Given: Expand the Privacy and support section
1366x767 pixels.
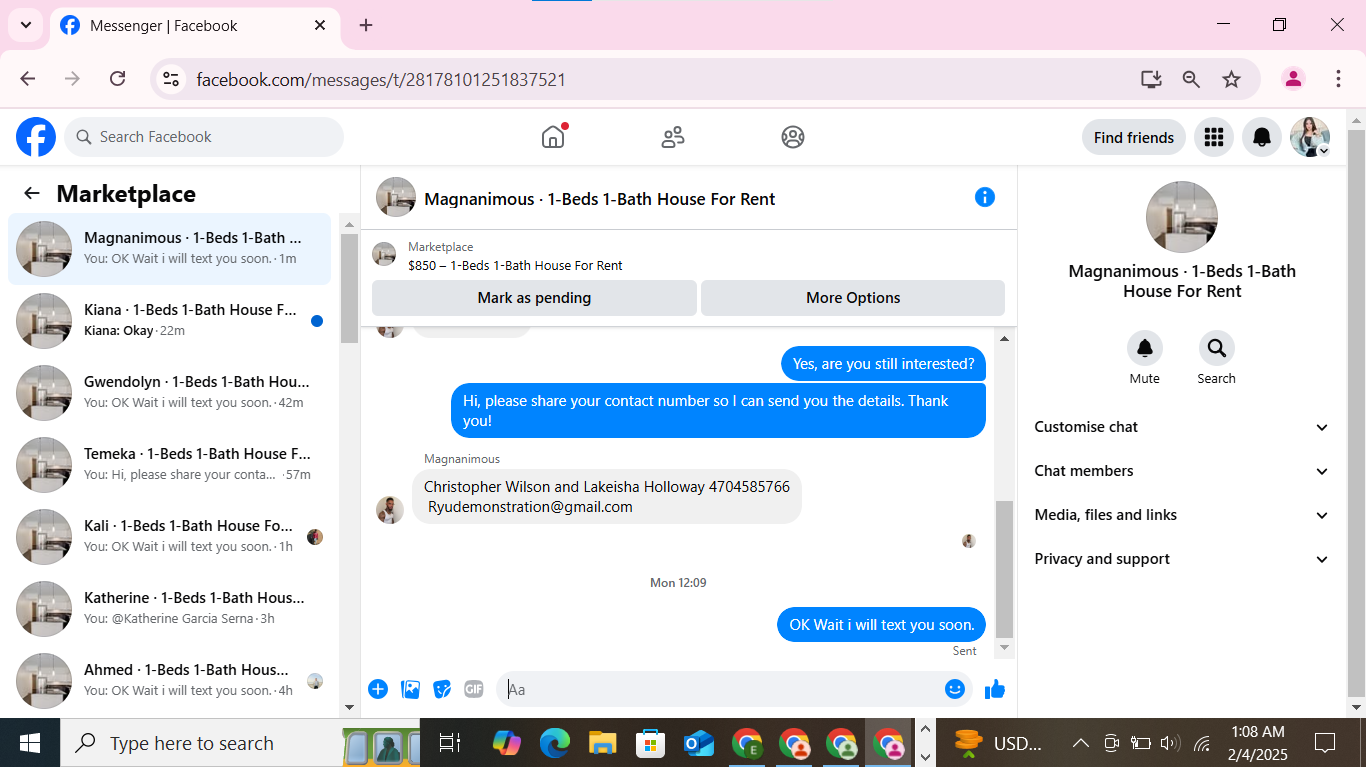Looking at the screenshot, I should click(1182, 559).
